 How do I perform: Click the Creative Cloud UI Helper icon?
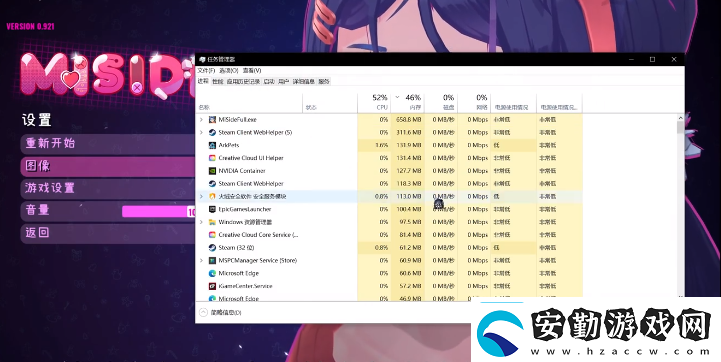point(212,158)
